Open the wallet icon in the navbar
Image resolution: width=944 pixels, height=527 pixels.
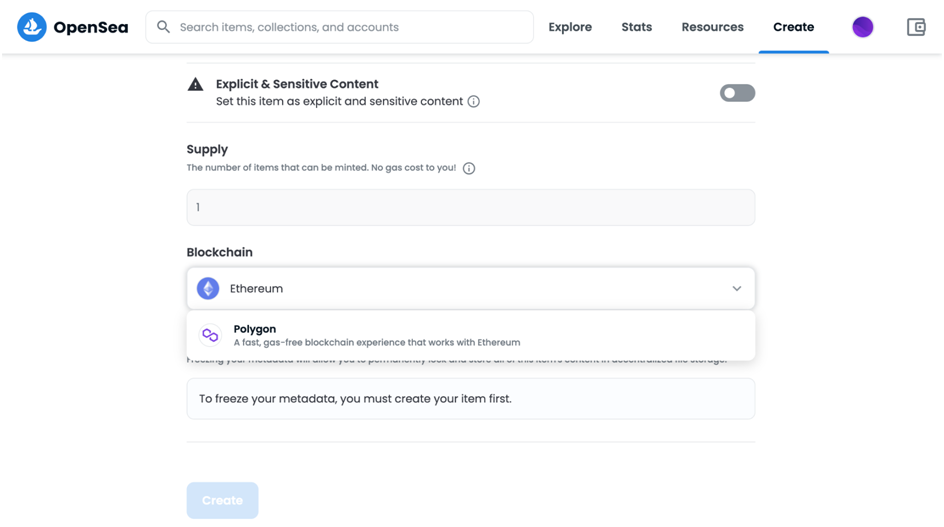pos(916,27)
